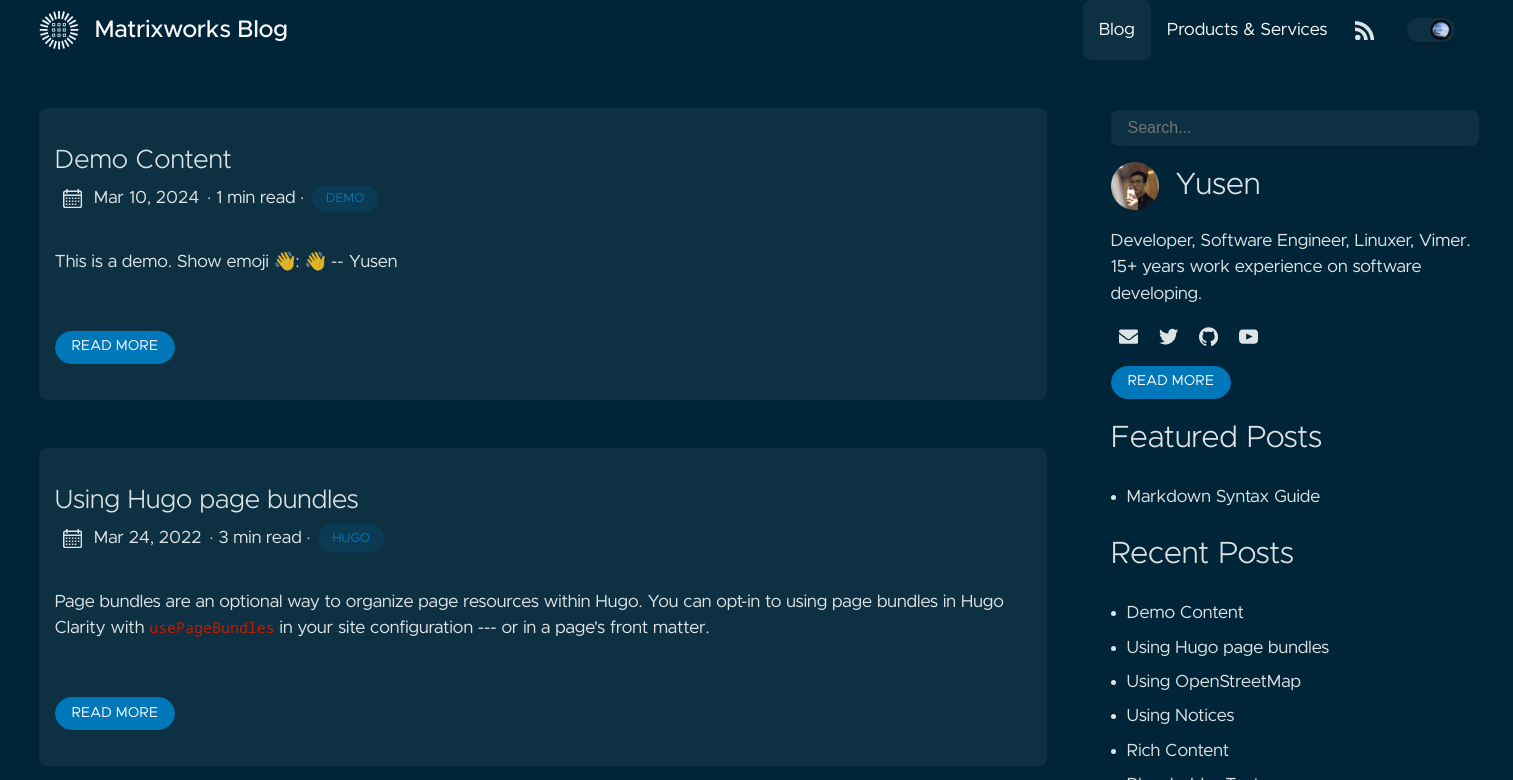Open the Demo Content post title
The width and height of the screenshot is (1513, 780).
(x=143, y=160)
